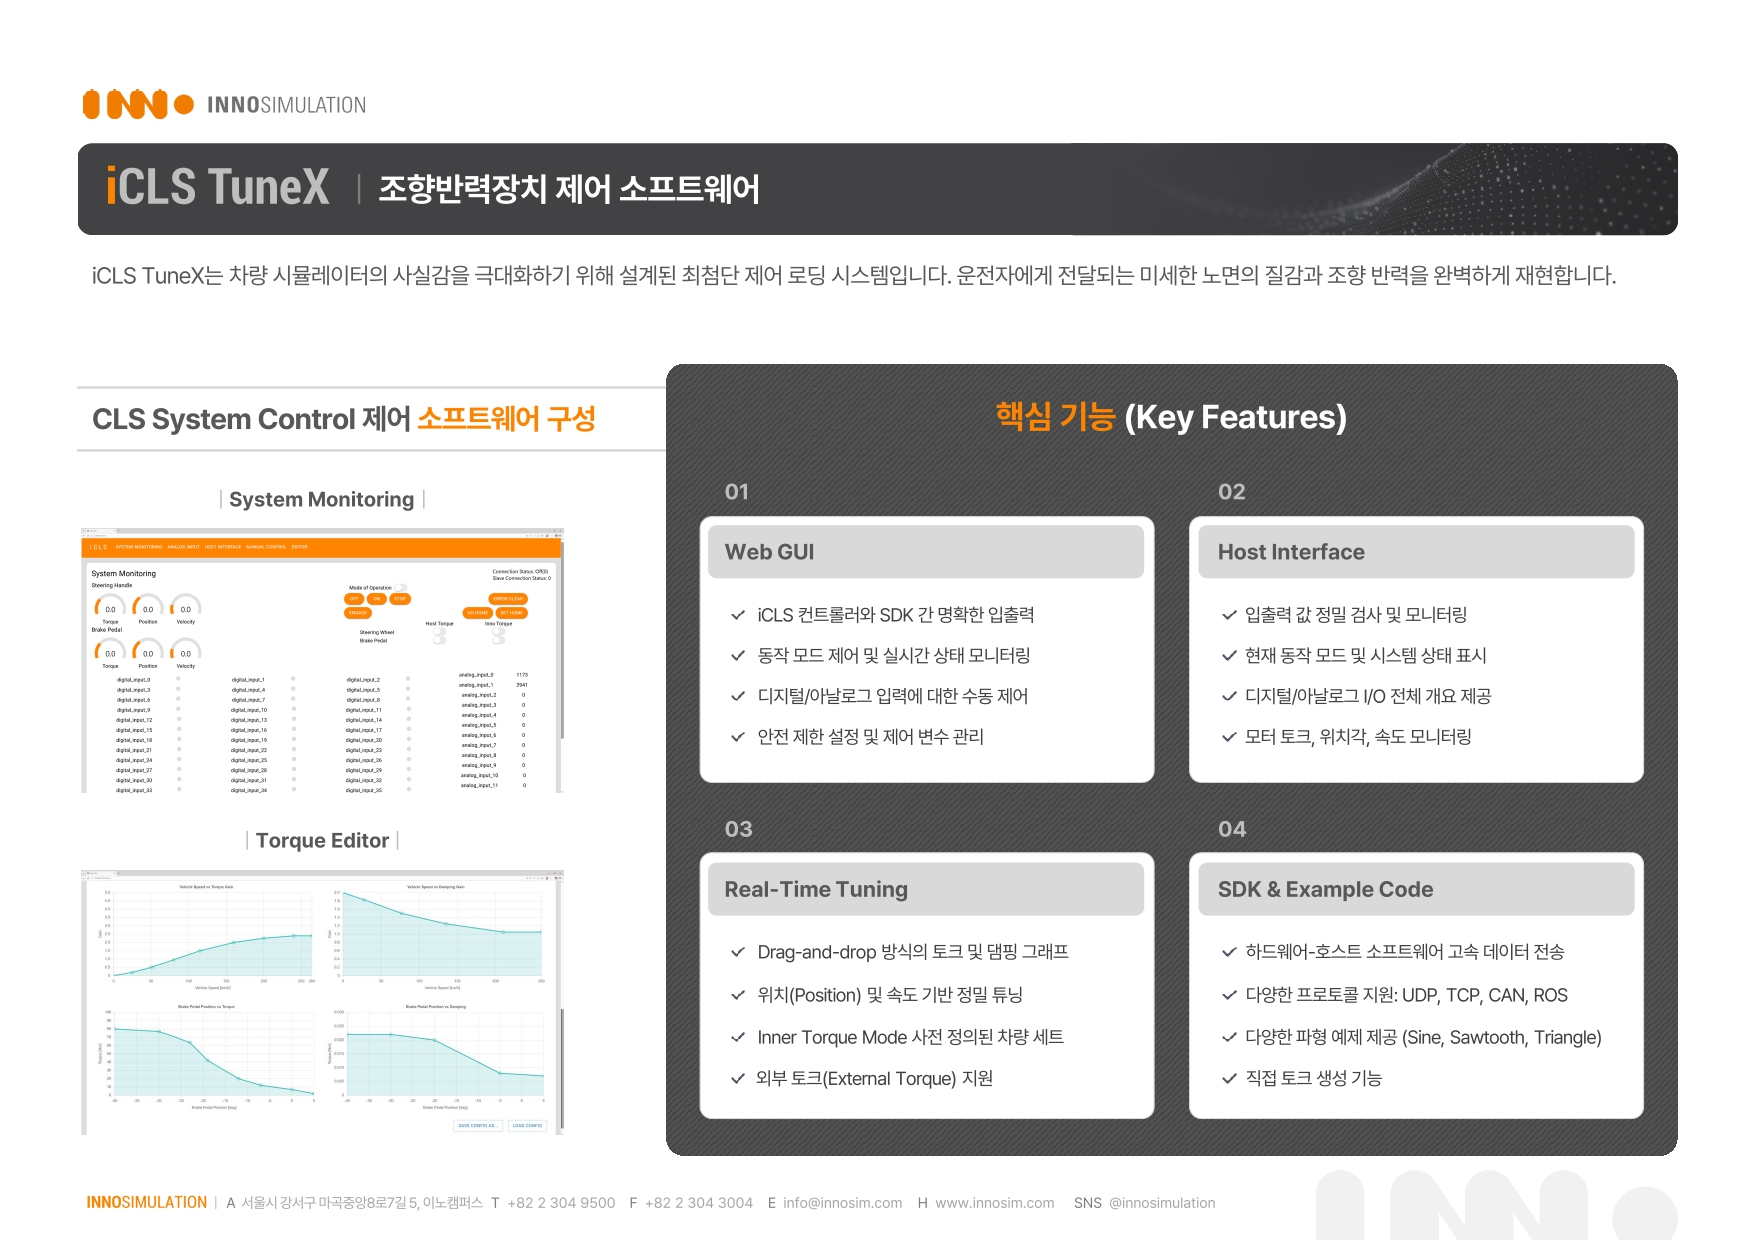Click the digital_input_0 status indicator dot
Screen dimensions: 1755x1240
178,679
